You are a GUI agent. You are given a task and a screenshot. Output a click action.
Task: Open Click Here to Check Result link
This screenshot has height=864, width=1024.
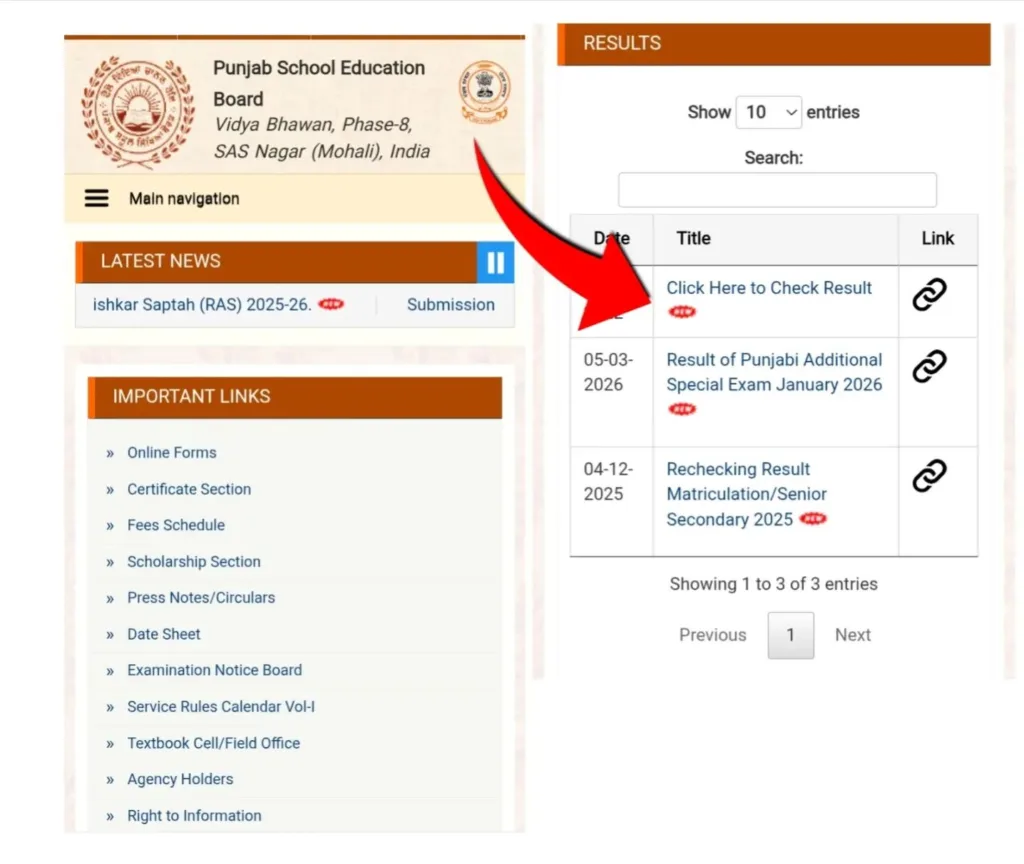tap(769, 288)
